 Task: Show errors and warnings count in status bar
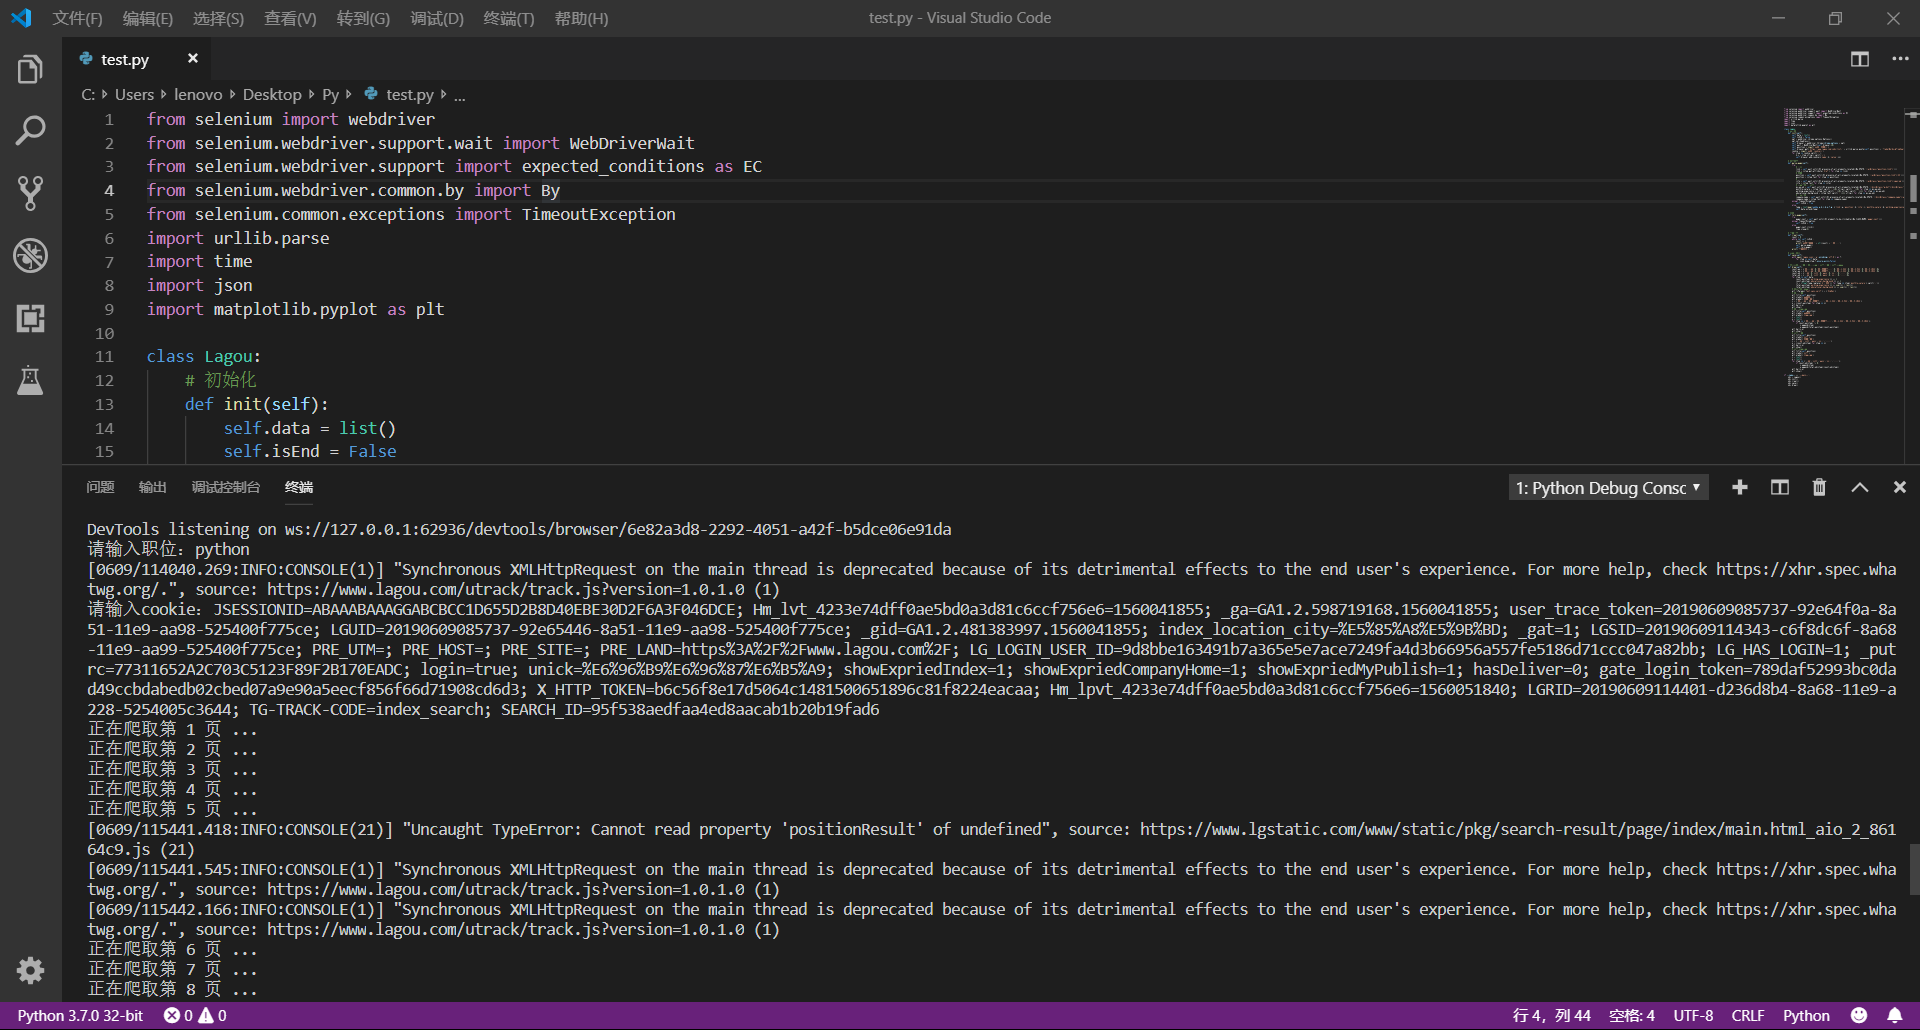pyautogui.click(x=195, y=1015)
